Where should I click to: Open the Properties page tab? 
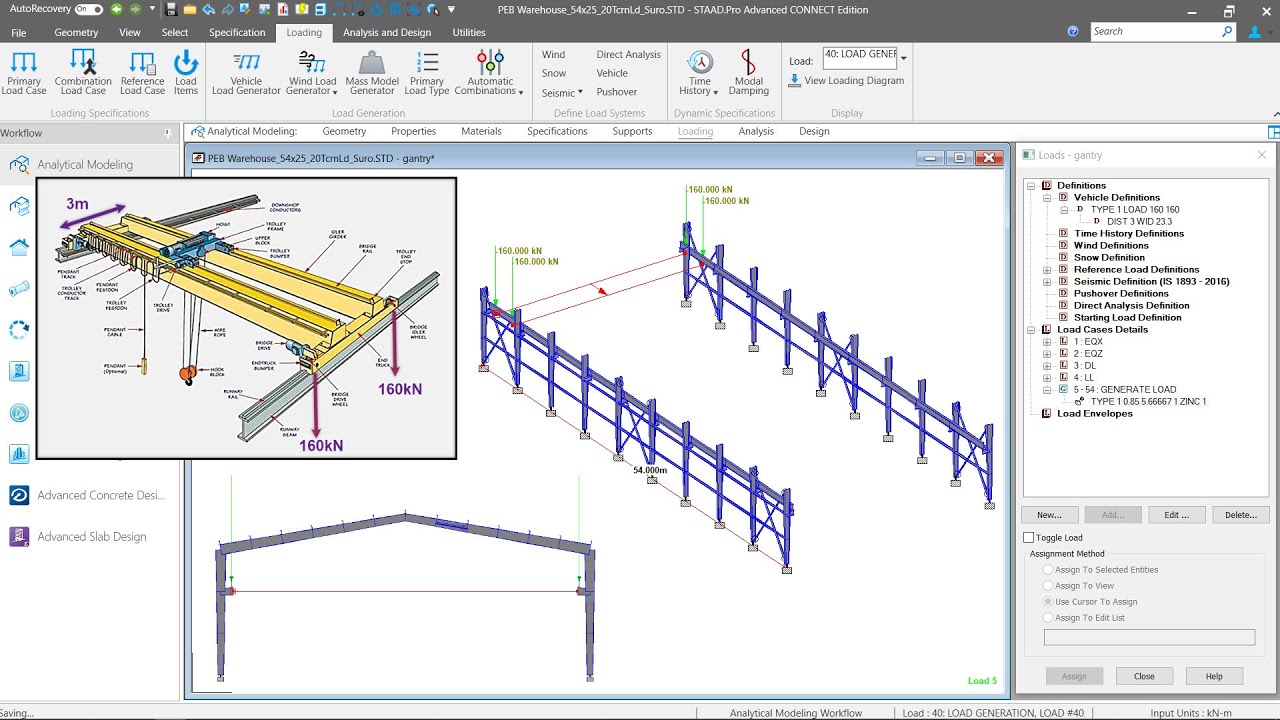coord(414,131)
